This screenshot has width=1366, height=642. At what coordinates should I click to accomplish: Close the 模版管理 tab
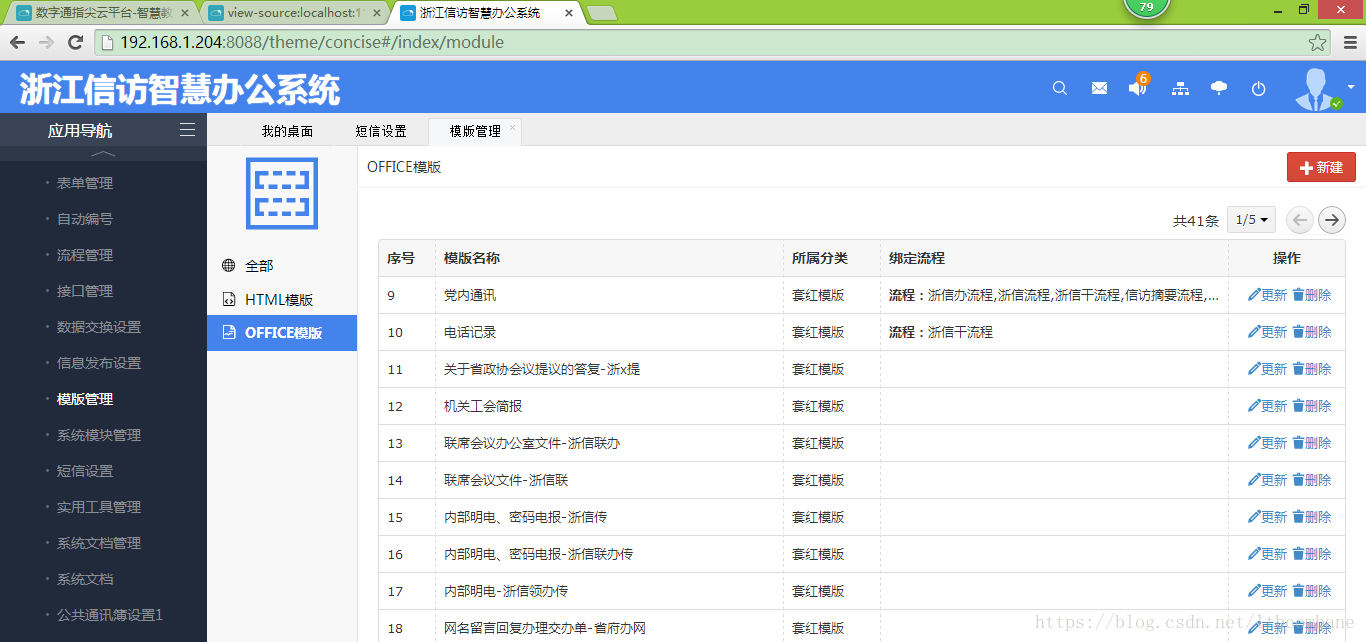pos(513,127)
